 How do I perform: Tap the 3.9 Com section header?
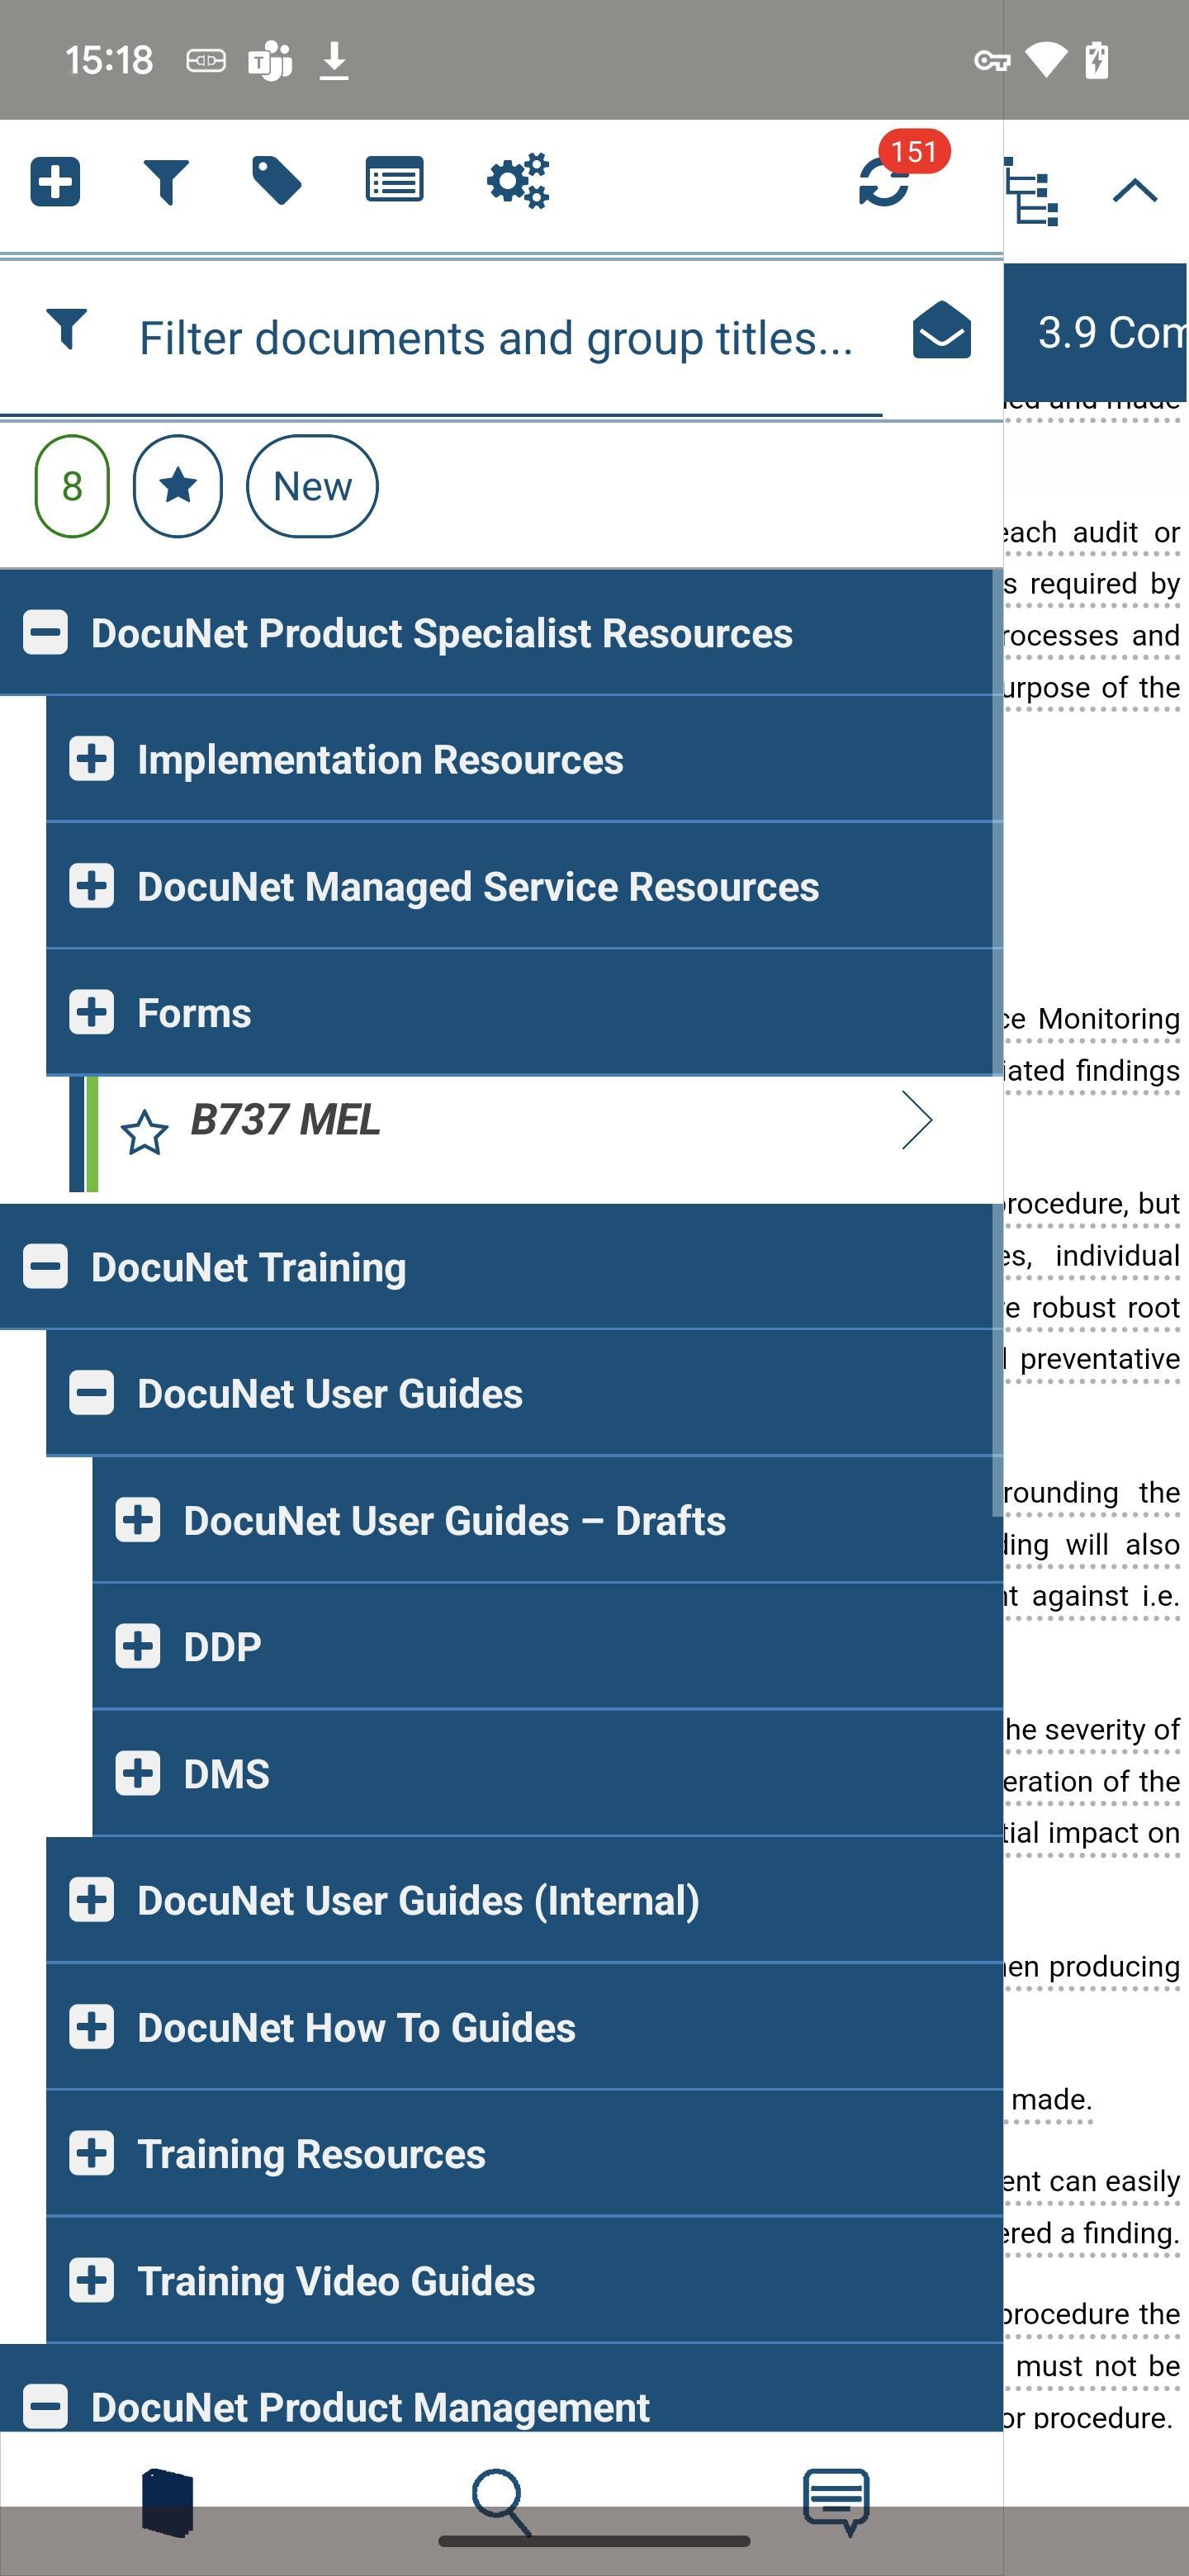click(1096, 332)
